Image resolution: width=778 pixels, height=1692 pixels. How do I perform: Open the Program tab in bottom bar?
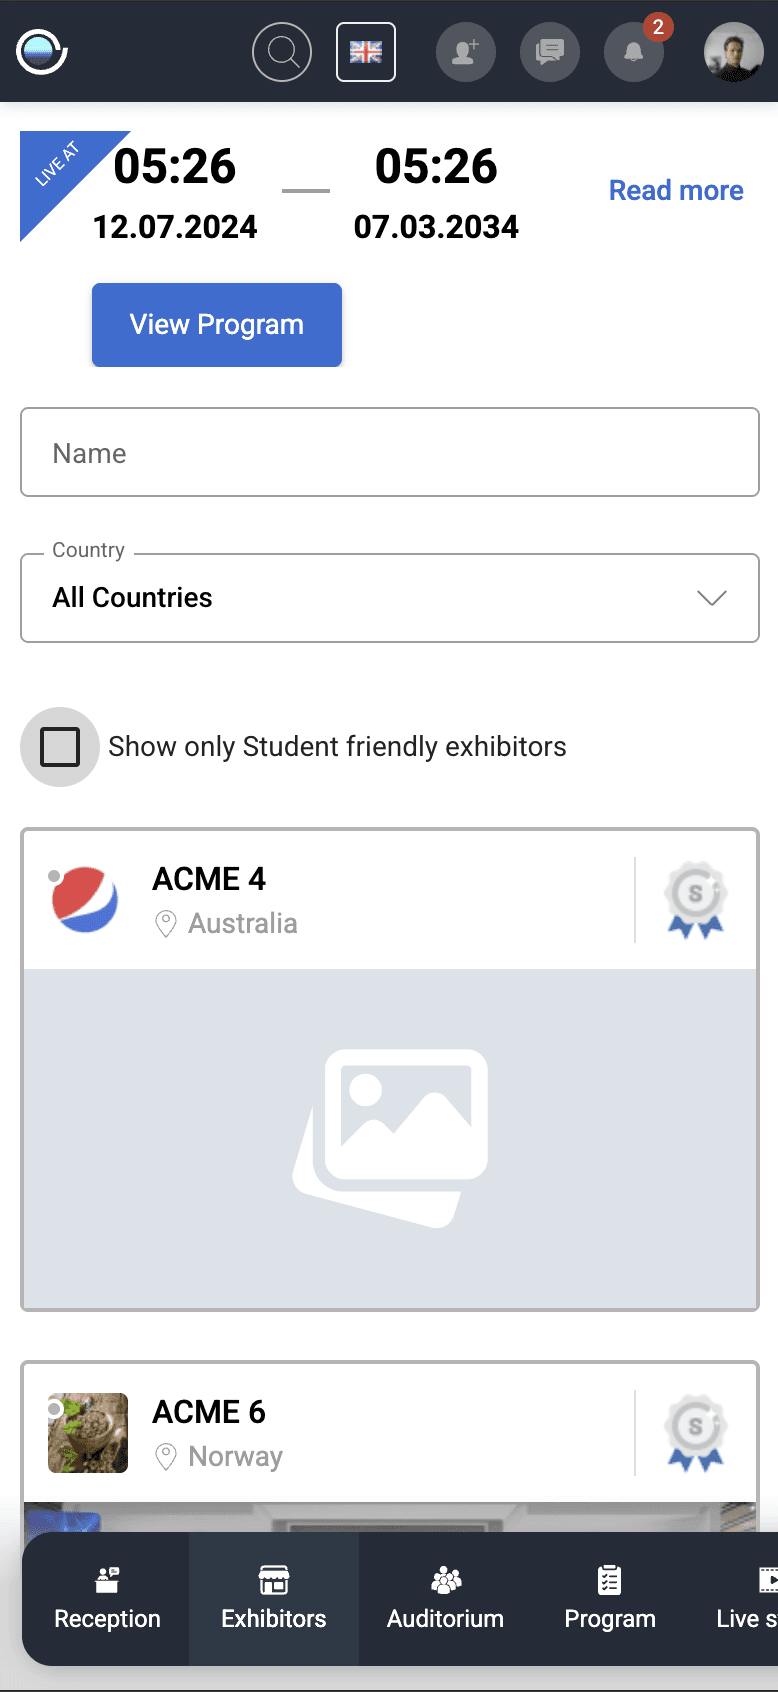pos(610,1599)
